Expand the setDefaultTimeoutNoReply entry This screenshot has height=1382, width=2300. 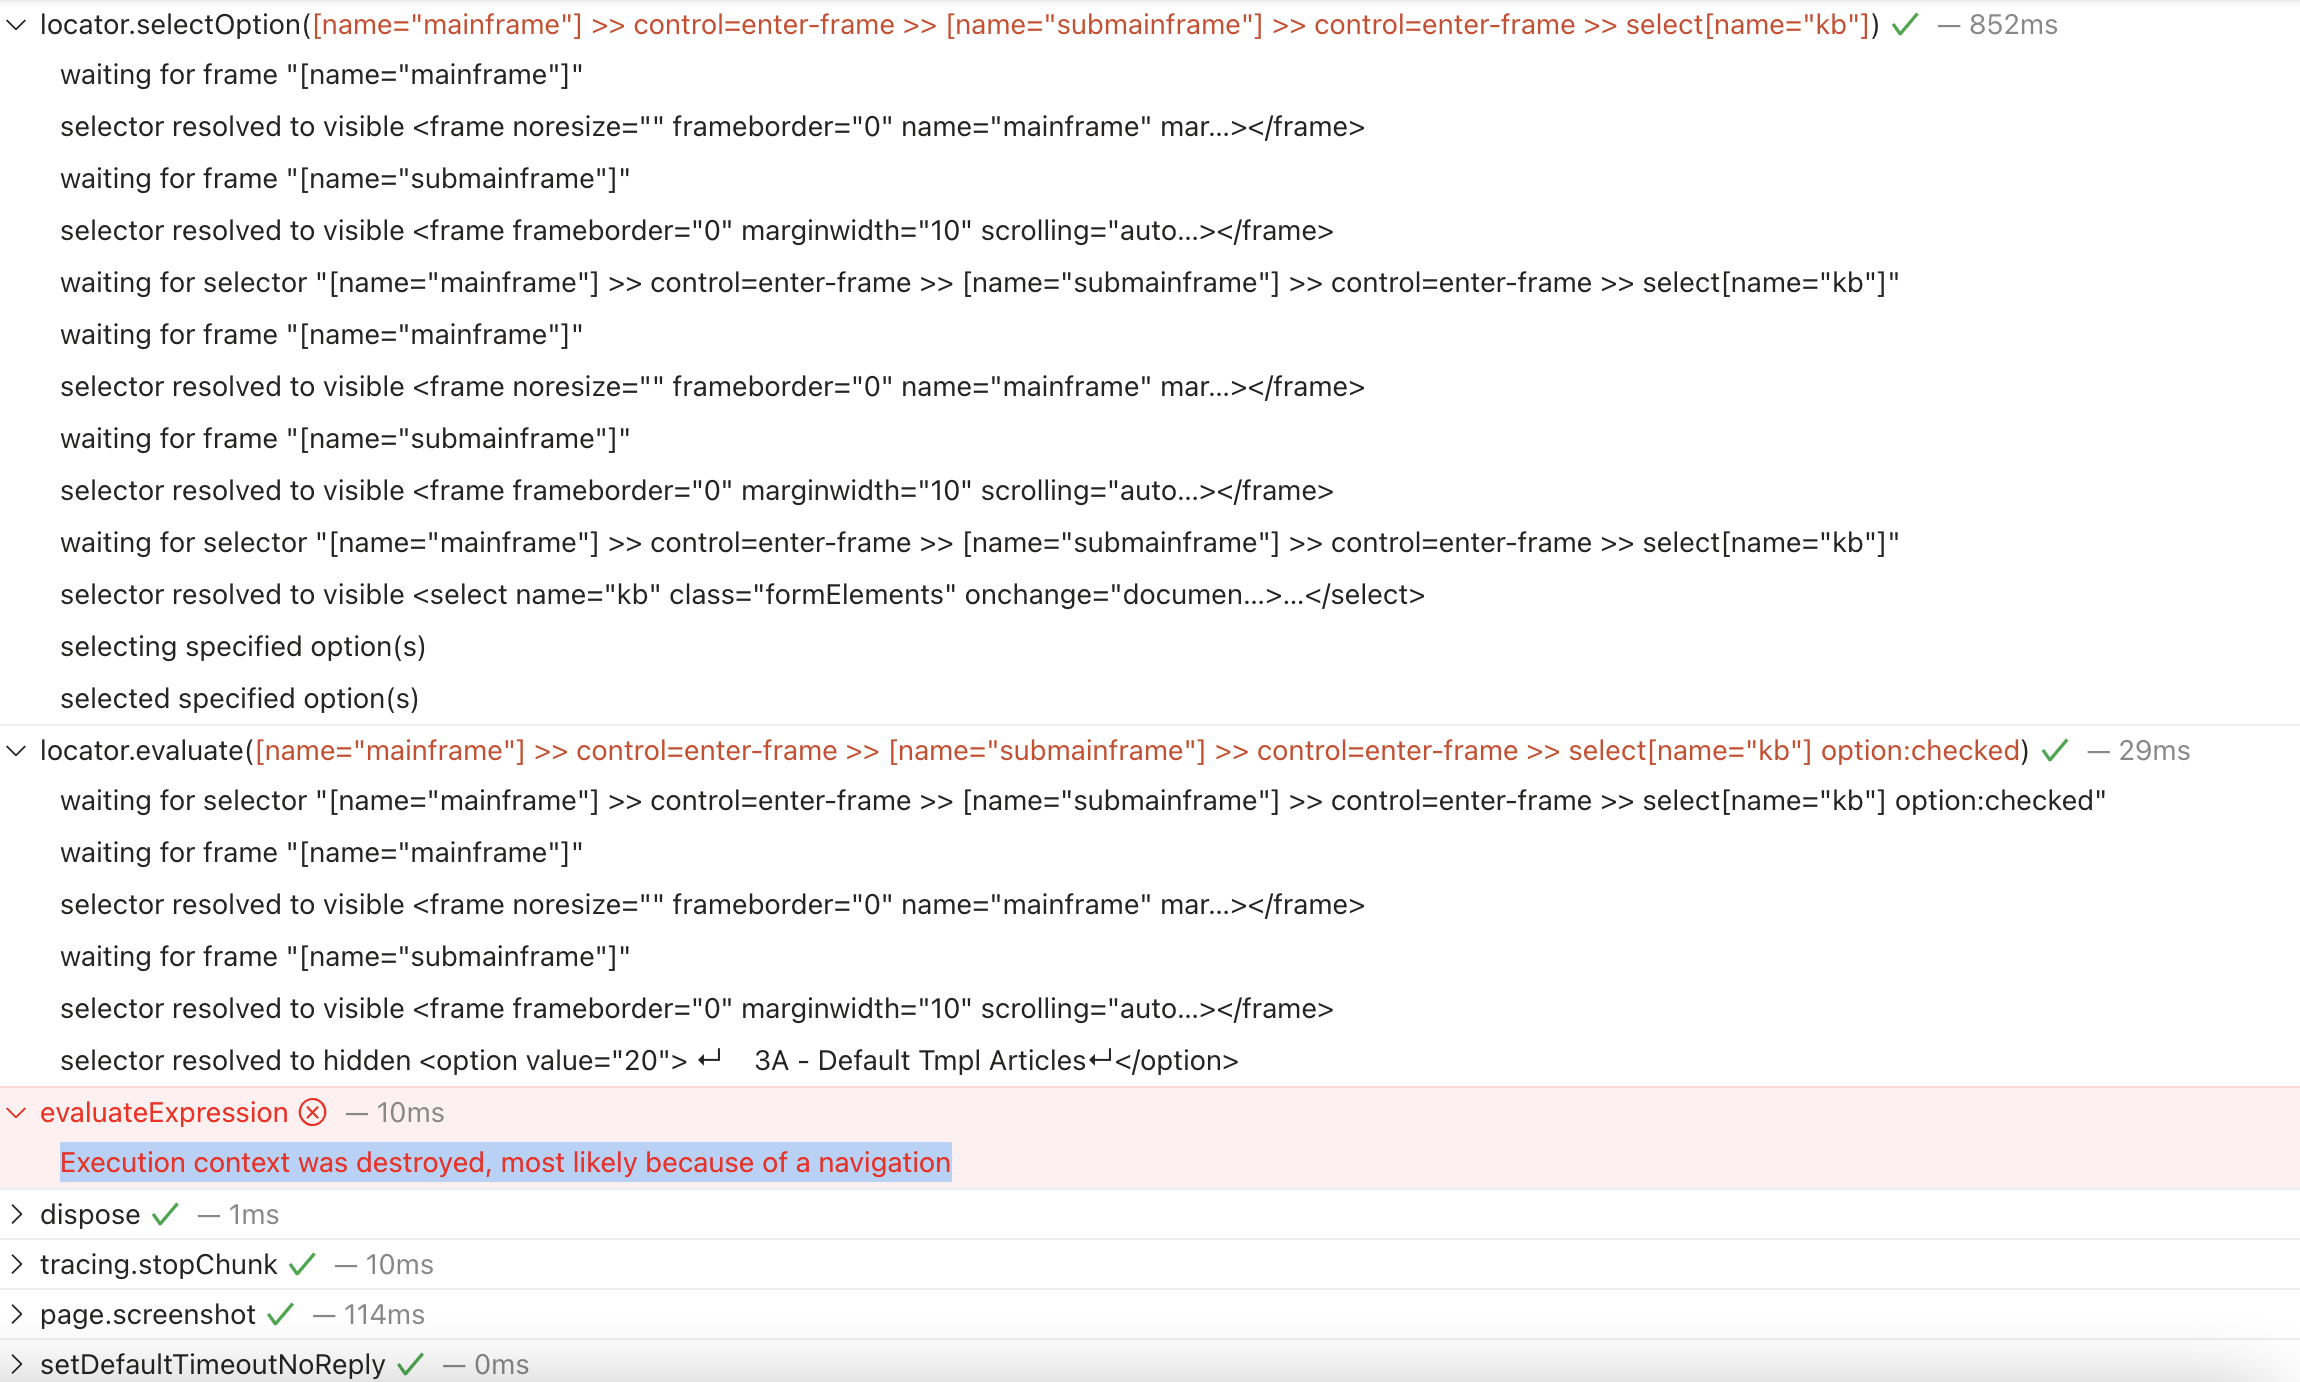click(17, 1364)
